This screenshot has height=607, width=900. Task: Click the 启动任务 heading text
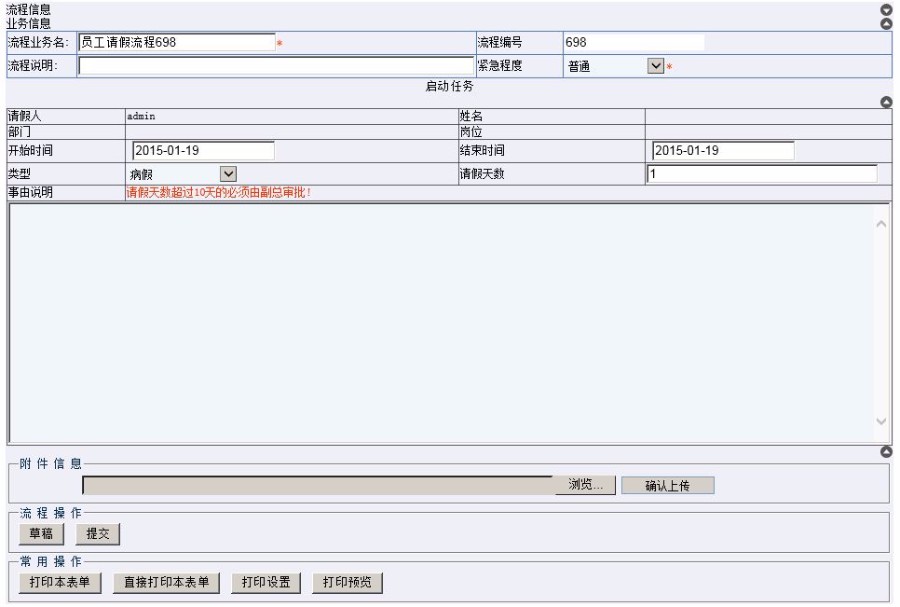point(449,86)
